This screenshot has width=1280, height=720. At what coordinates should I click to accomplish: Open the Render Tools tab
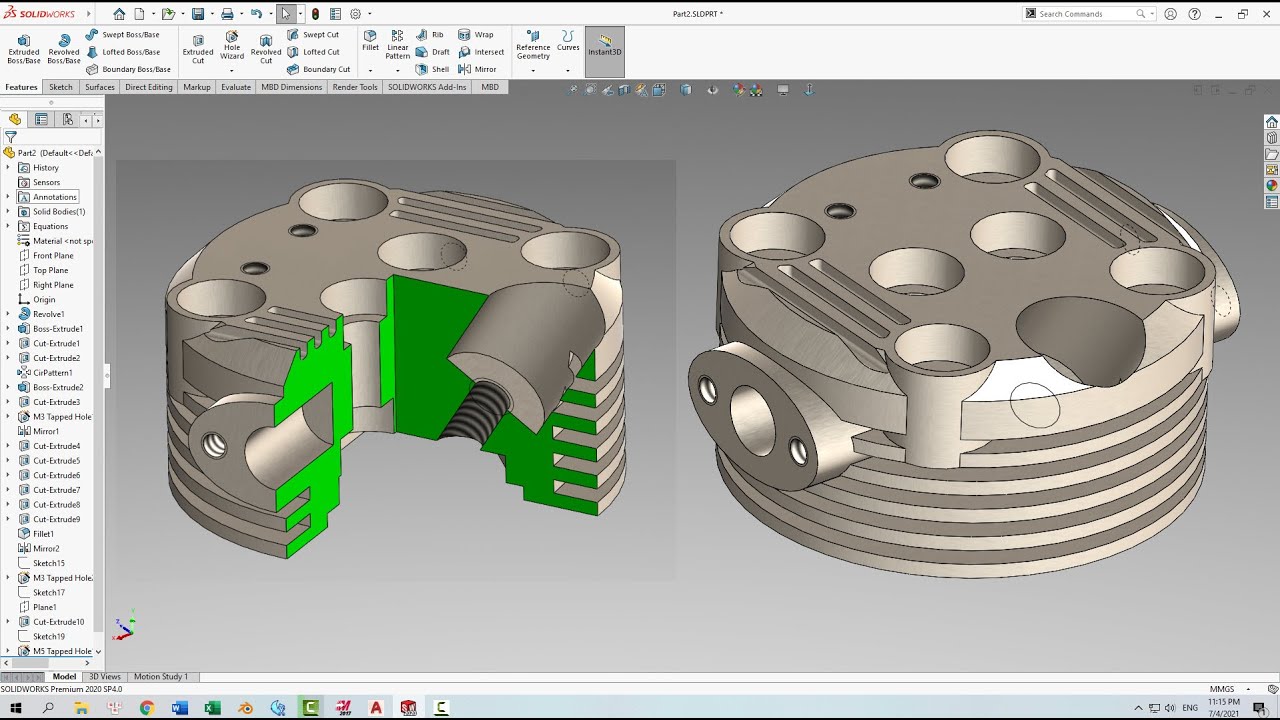(x=355, y=87)
